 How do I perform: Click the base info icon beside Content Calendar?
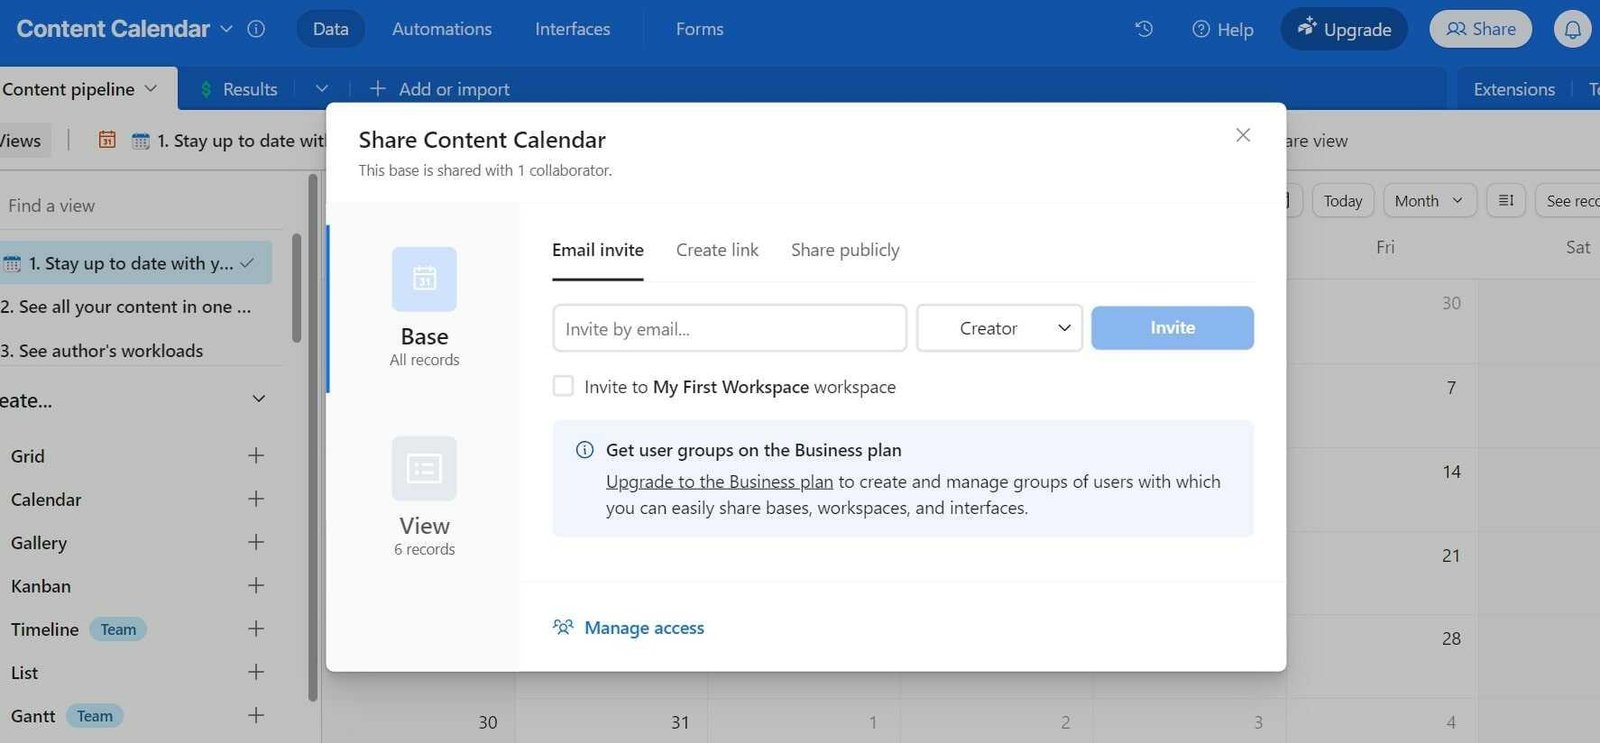pos(256,29)
